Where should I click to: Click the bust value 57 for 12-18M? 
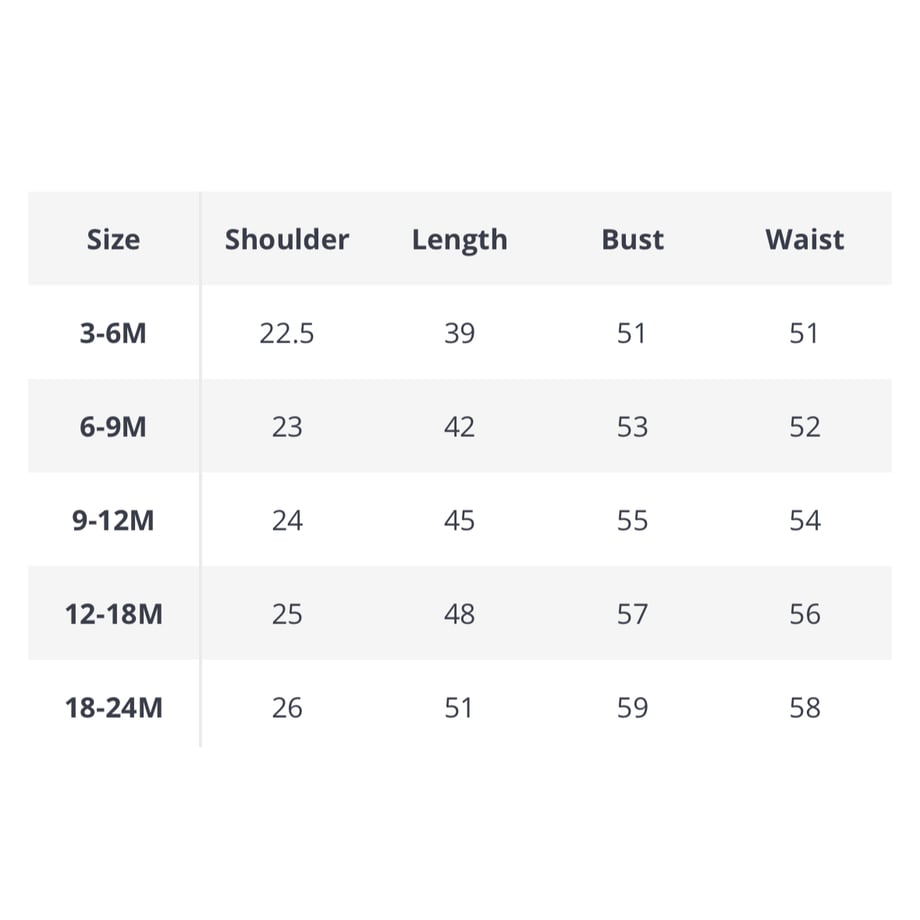coord(632,614)
